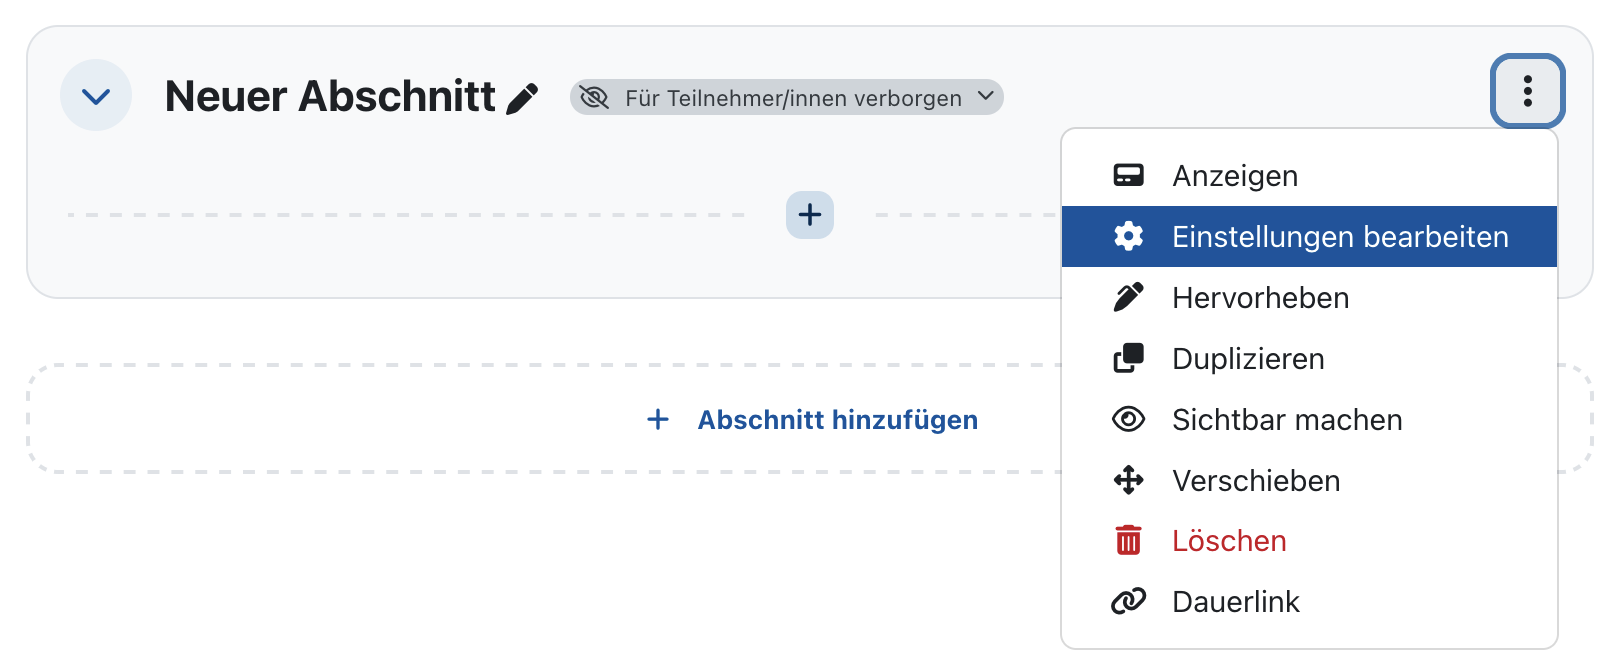Choose Einstellungen bearbeiten from the menu

1340,236
